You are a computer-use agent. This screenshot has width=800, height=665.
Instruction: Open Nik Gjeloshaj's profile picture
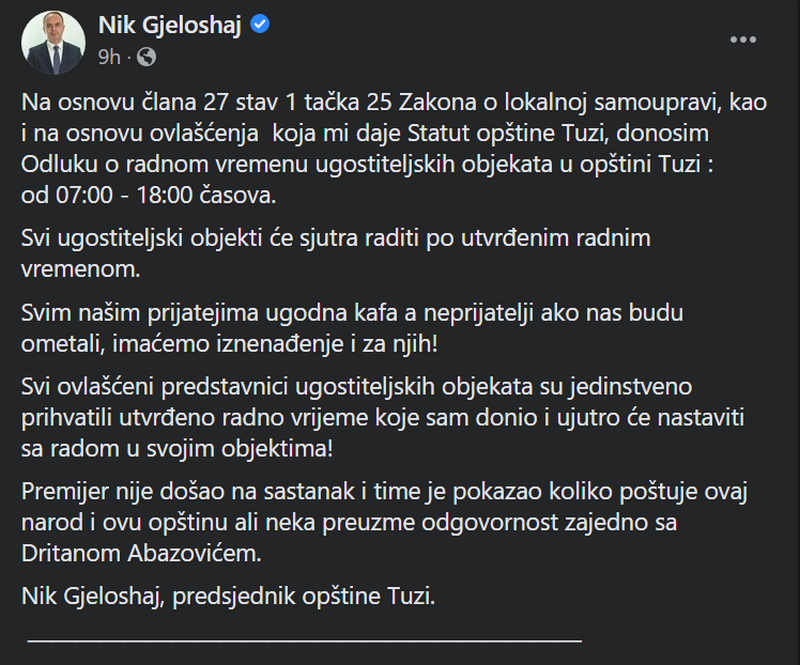tap(53, 42)
